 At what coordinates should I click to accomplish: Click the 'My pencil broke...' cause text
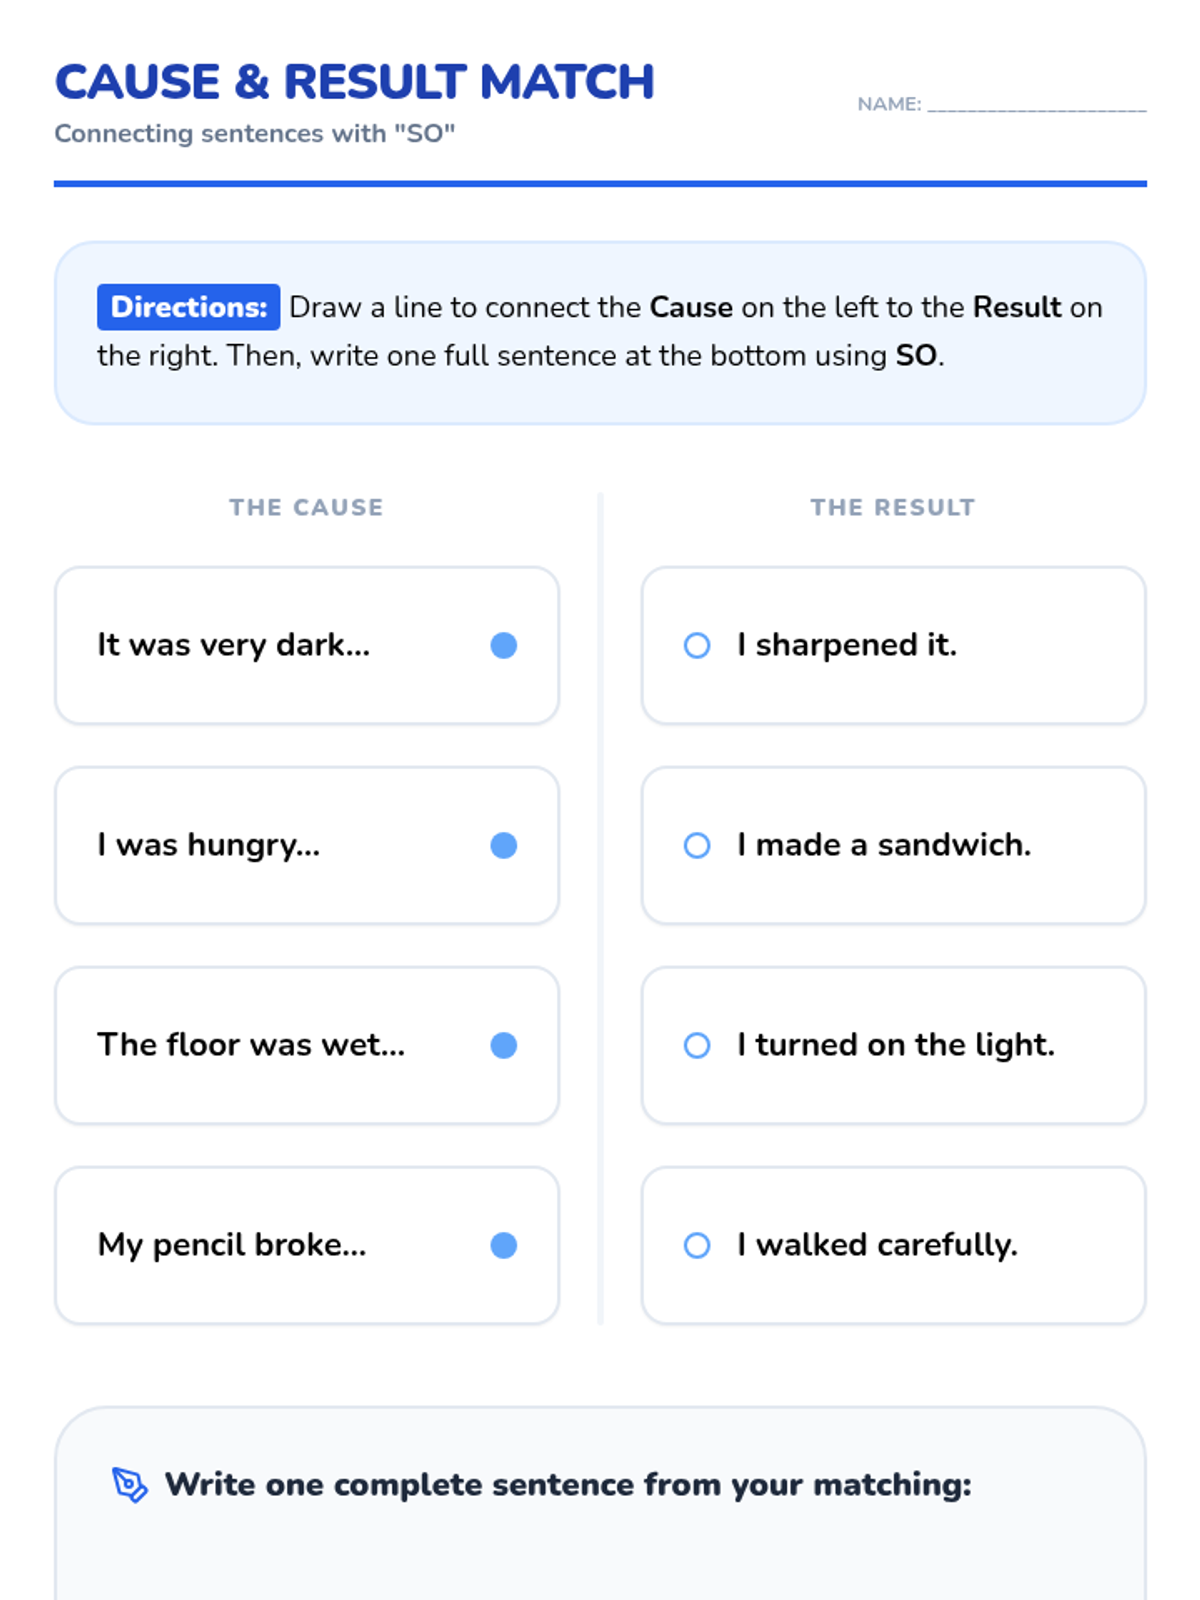[232, 1245]
